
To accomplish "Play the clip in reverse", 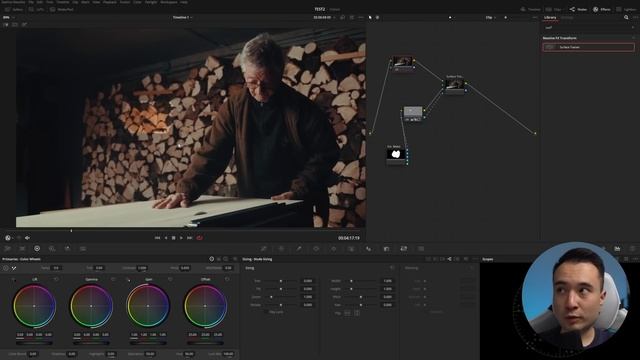I will pos(166,238).
